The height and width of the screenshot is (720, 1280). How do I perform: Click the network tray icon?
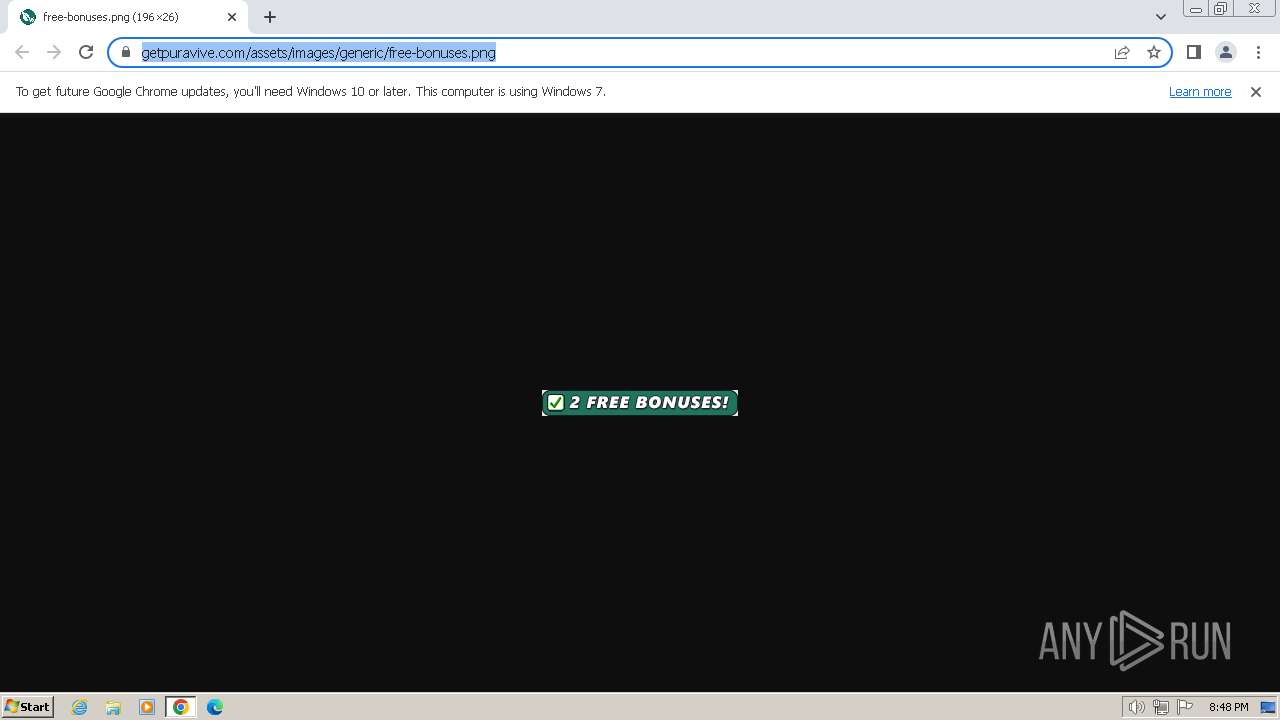(1161, 707)
